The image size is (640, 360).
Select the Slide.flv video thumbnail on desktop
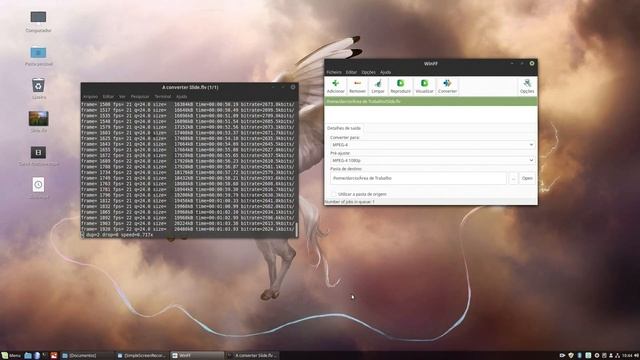(38, 119)
